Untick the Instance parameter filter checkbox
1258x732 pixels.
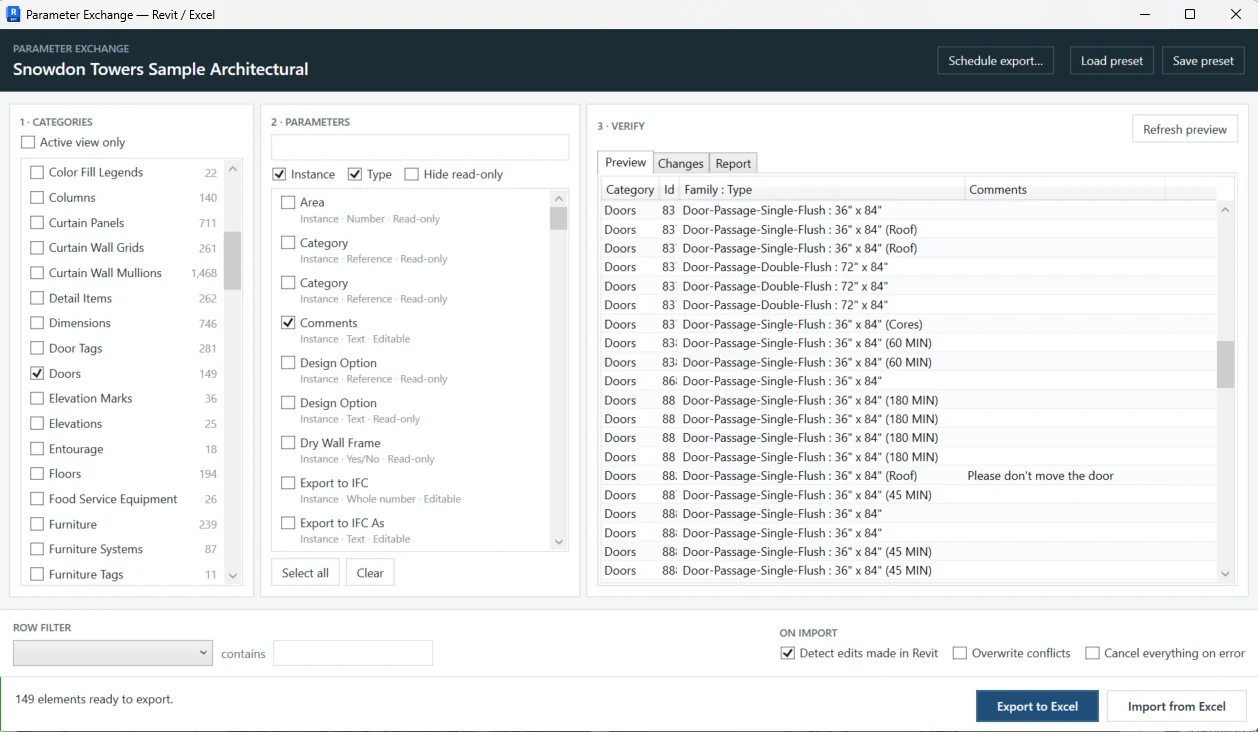[x=279, y=174]
